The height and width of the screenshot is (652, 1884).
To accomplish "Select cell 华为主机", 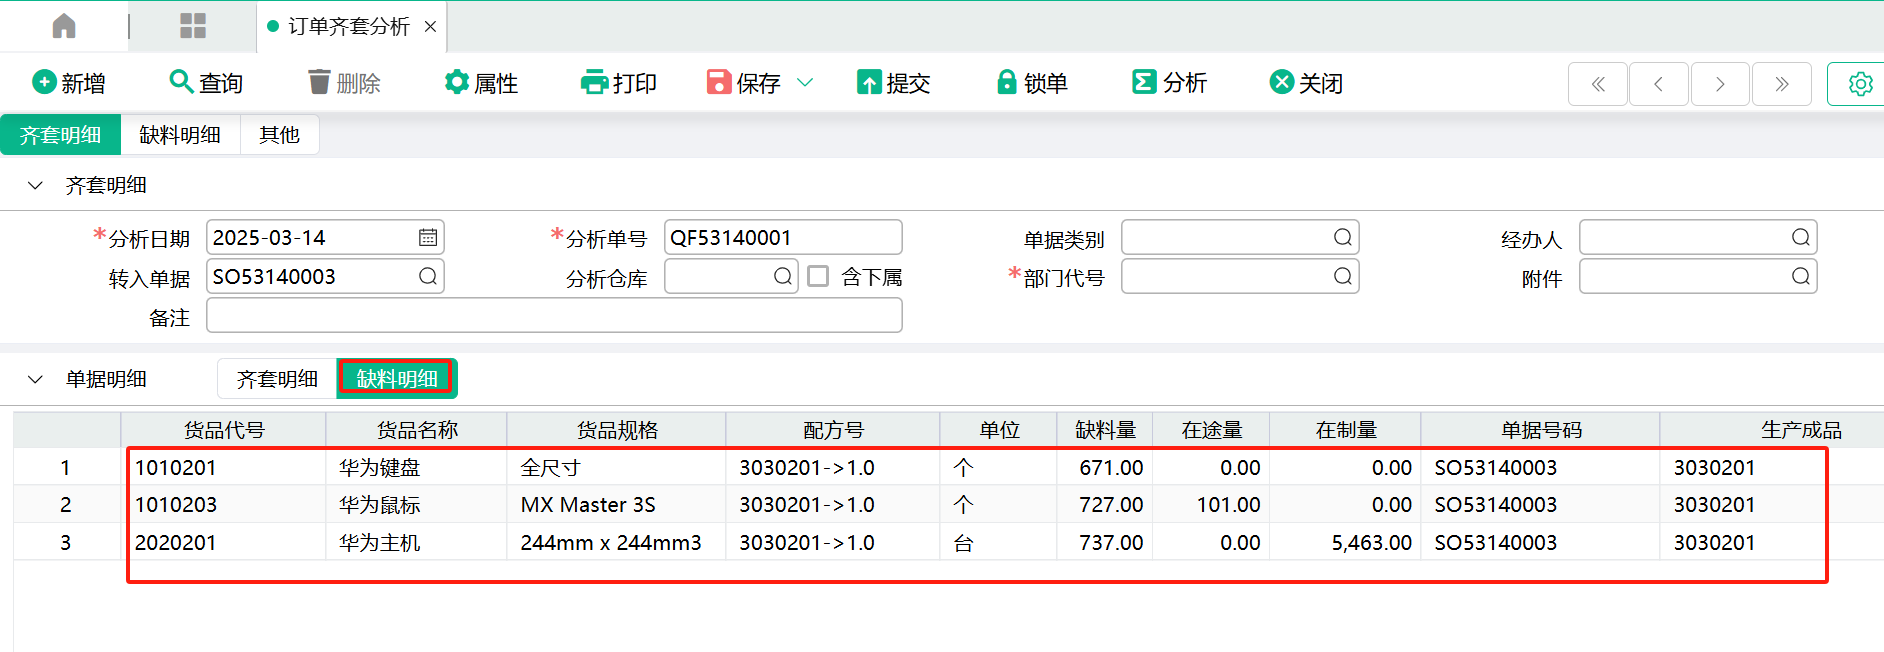I will (x=416, y=543).
